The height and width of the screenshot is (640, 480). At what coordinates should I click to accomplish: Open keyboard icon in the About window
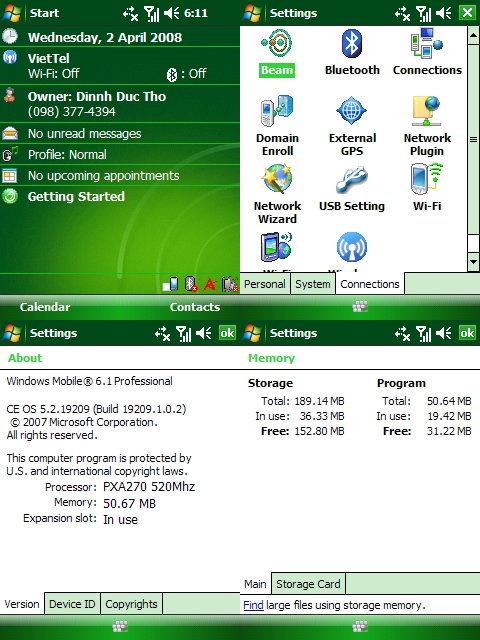pyautogui.click(x=120, y=627)
